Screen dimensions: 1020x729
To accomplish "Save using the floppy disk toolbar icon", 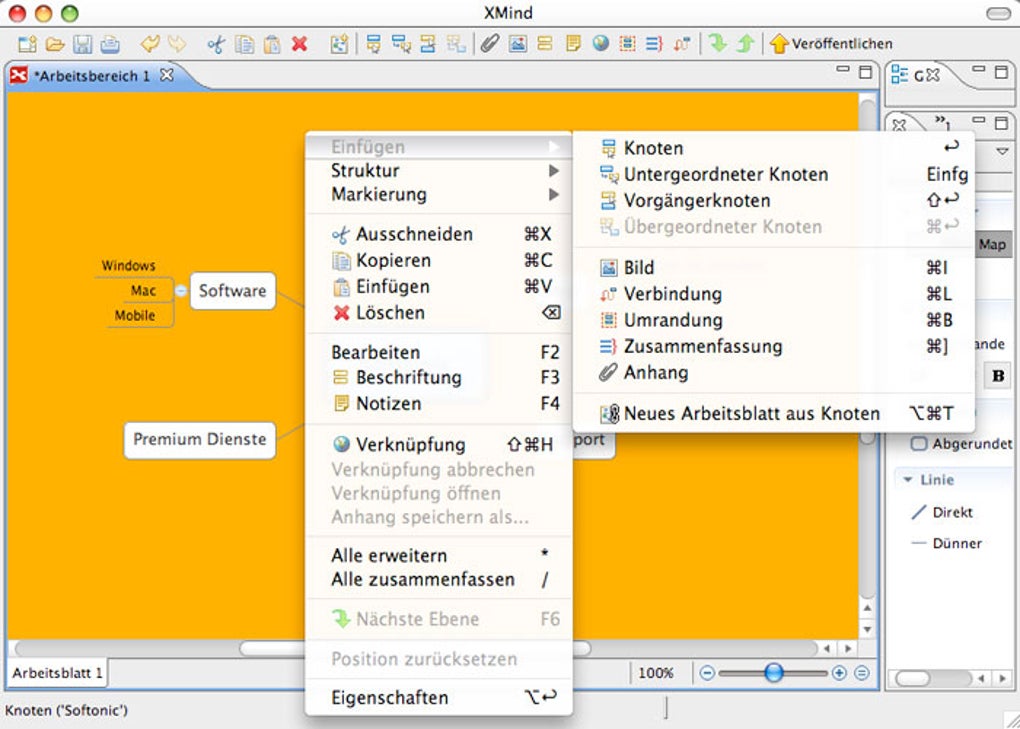I will coord(83,44).
